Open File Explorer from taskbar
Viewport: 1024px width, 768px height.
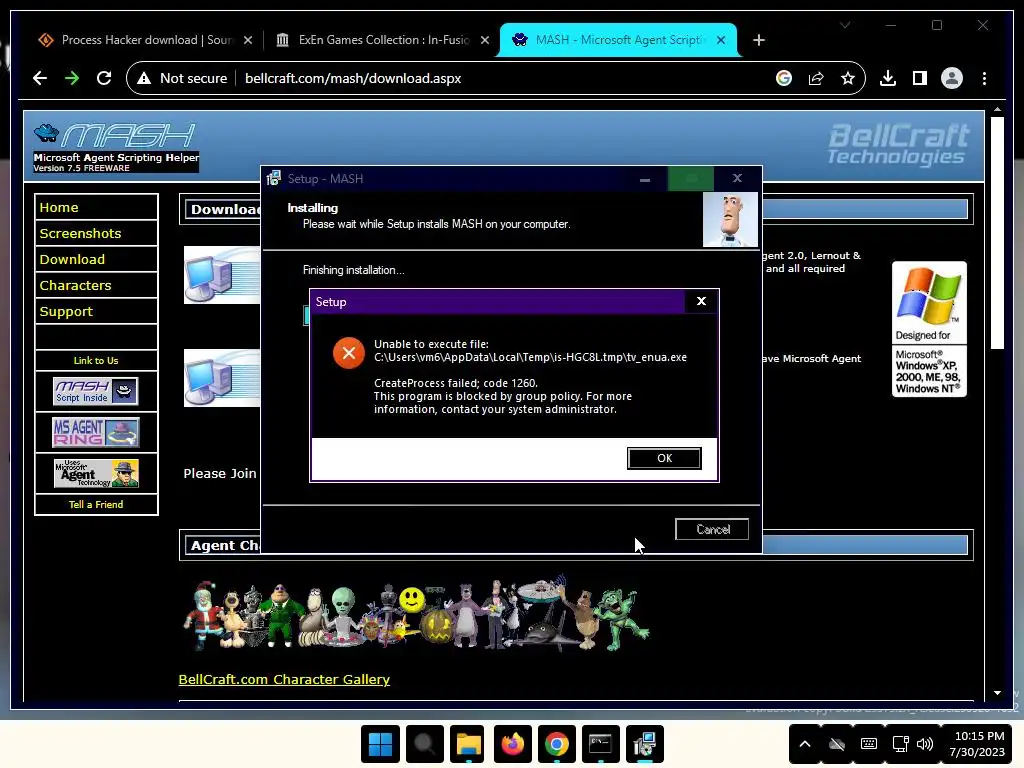click(468, 744)
